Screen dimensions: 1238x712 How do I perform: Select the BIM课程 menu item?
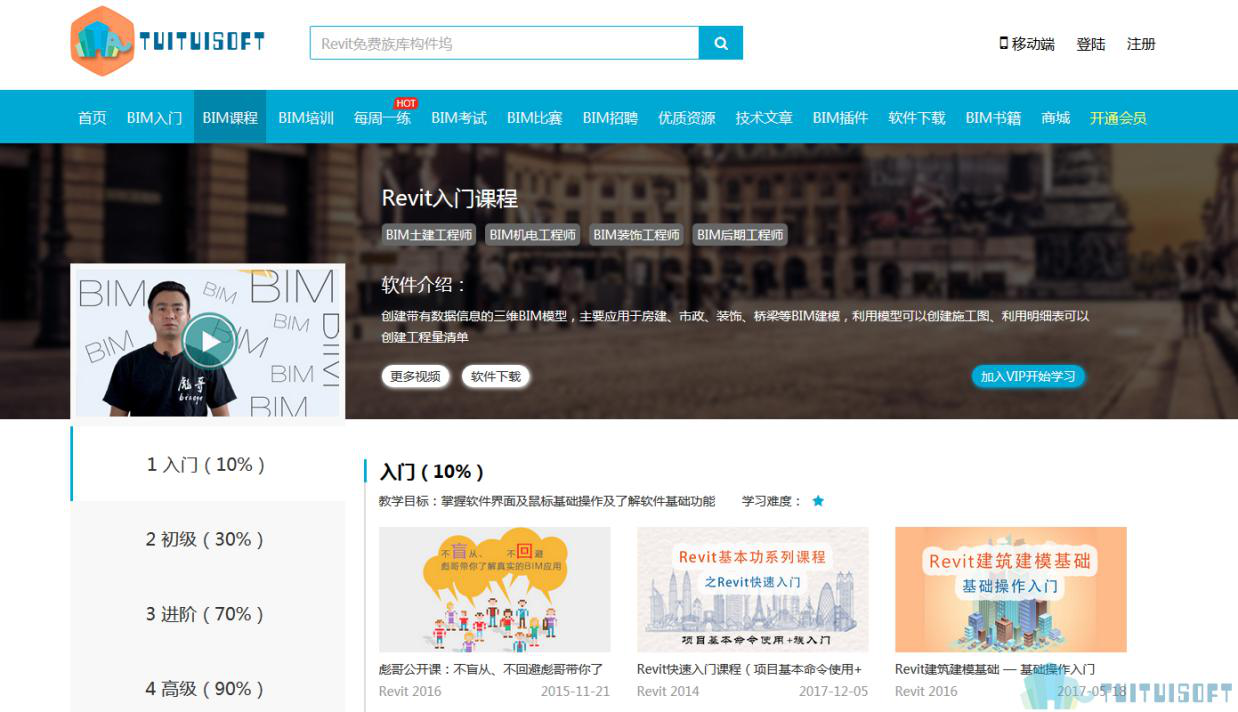tap(230, 118)
